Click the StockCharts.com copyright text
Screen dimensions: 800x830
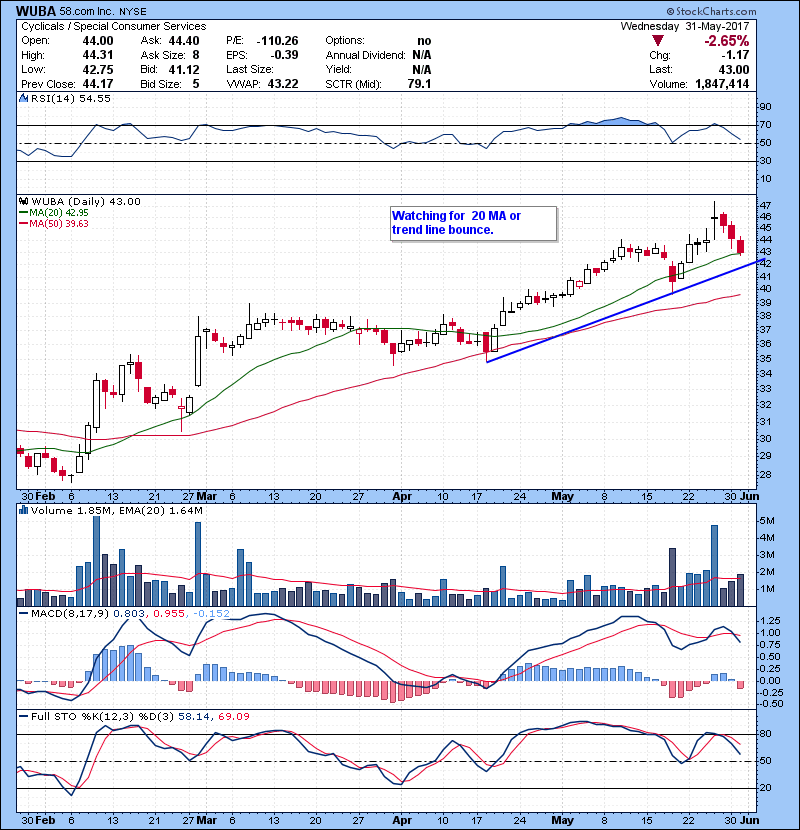(711, 11)
